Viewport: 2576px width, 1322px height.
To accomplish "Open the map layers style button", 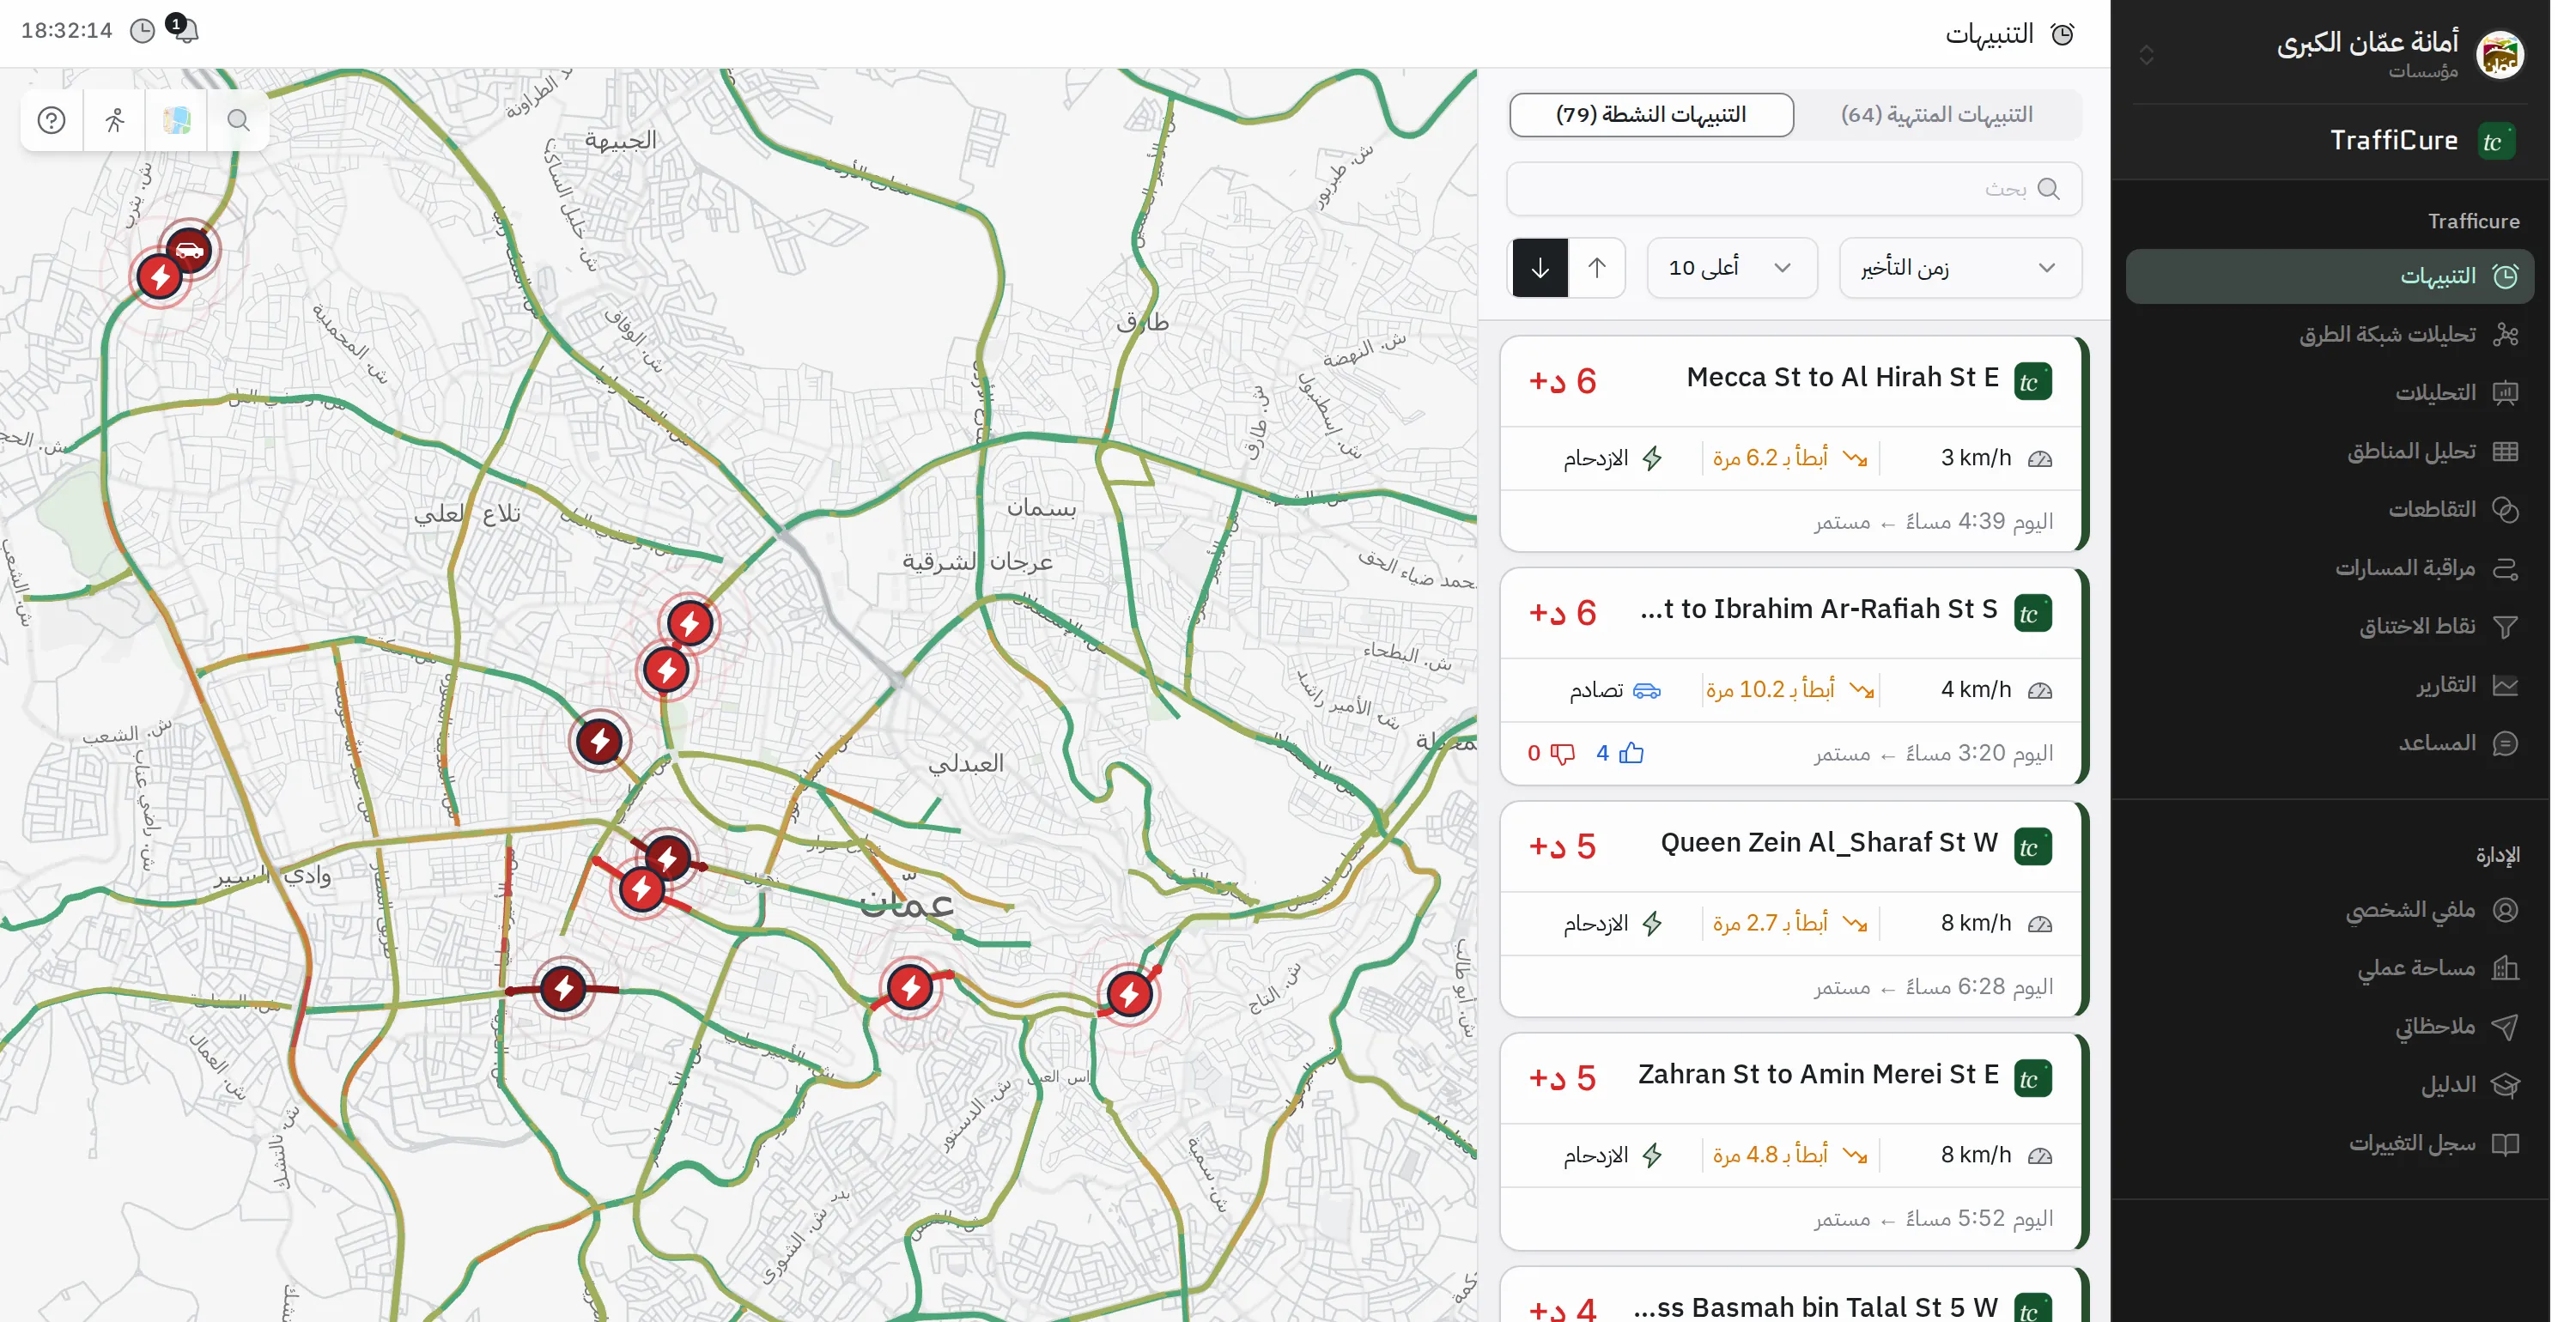I will pyautogui.click(x=176, y=120).
